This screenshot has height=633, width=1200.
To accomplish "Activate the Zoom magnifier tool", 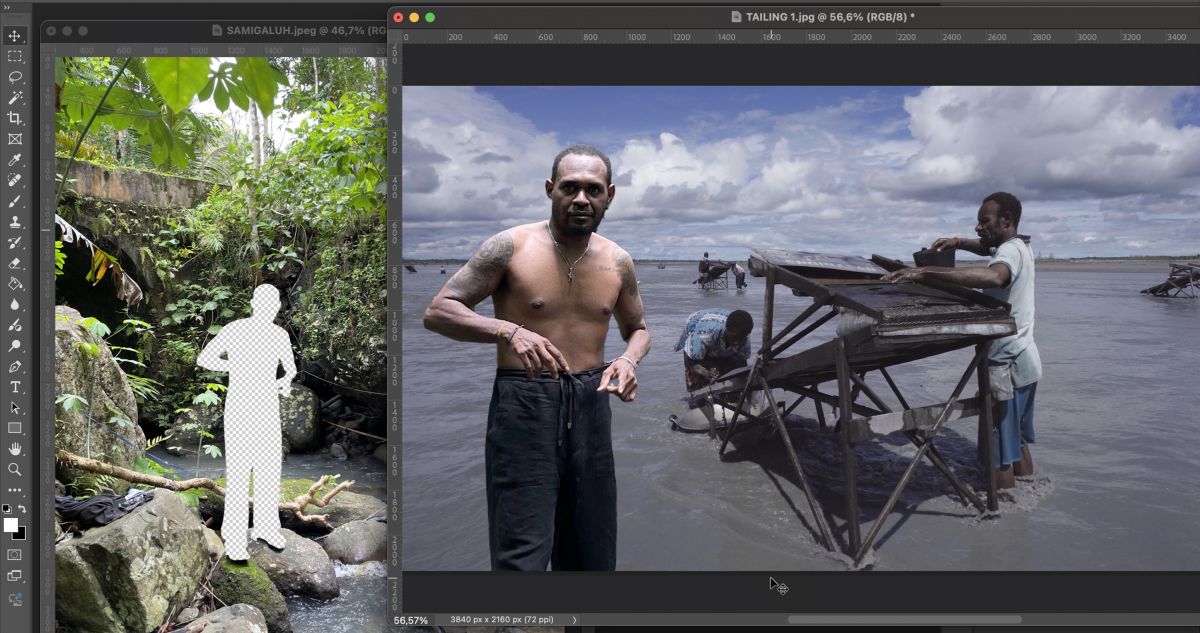I will pos(15,469).
